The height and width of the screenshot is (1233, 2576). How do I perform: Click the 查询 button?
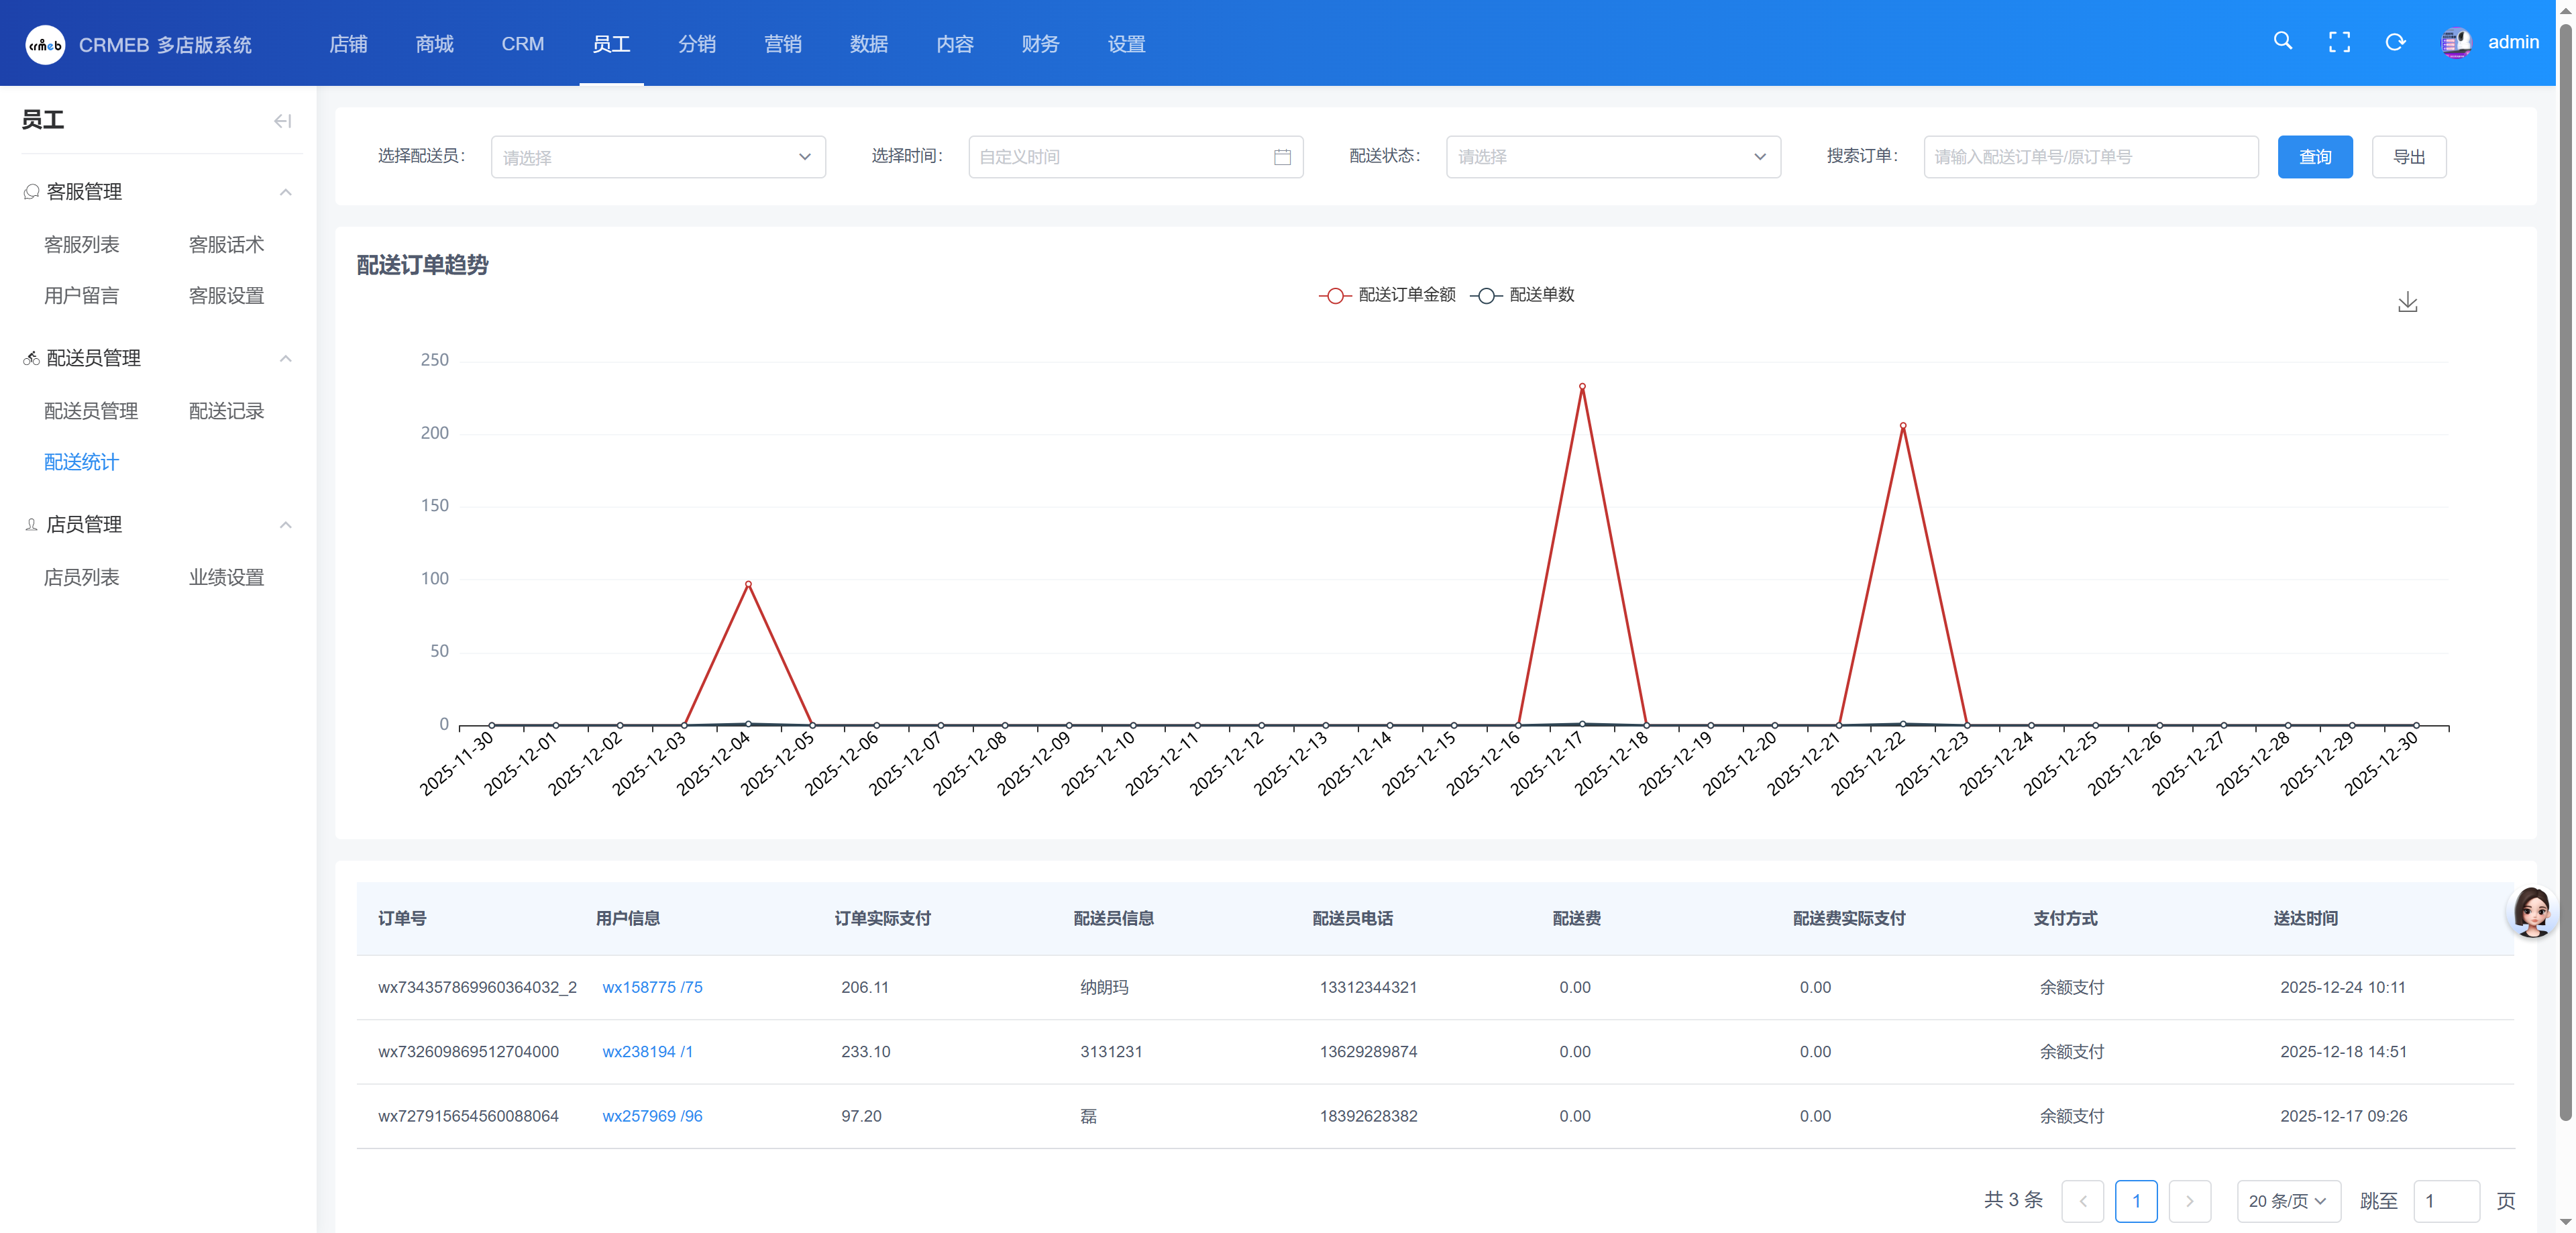coord(2314,157)
